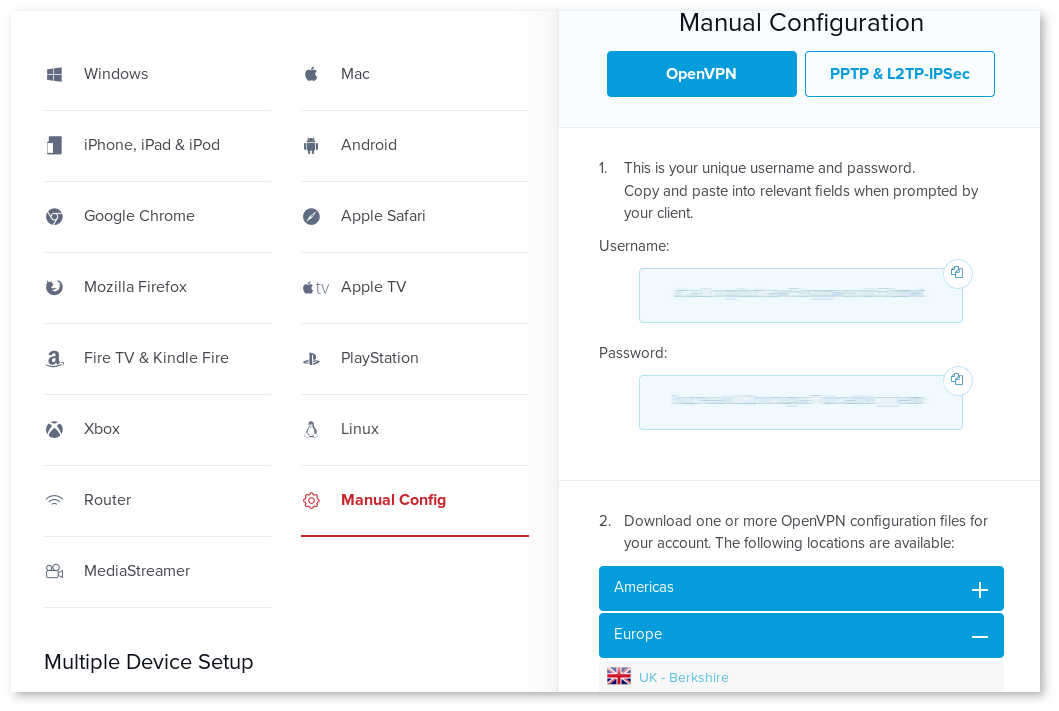Open Fire TV & Kindle Fire setup
1059x711 pixels.
156,358
